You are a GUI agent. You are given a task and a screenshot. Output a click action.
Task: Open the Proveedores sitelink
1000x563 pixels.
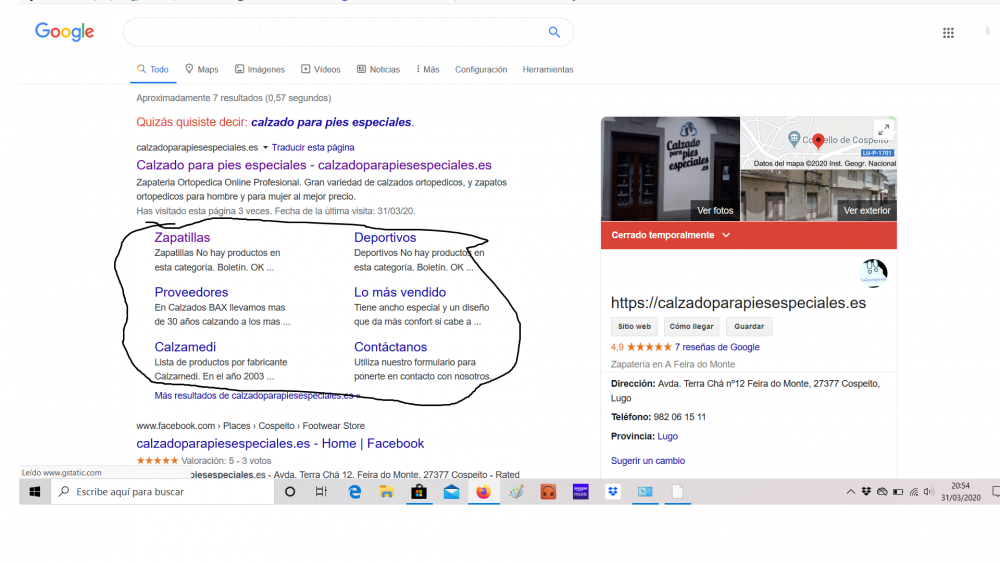coord(191,292)
